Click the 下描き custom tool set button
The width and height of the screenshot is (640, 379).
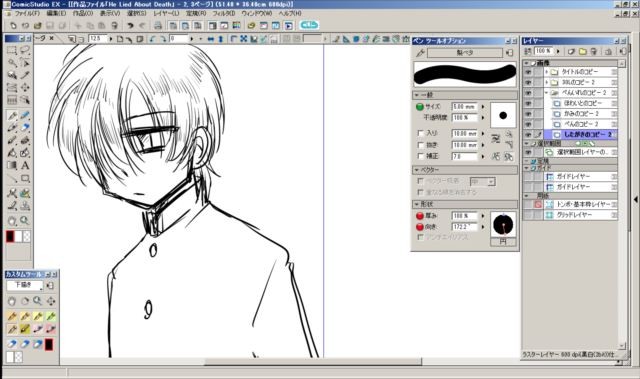[x=24, y=285]
